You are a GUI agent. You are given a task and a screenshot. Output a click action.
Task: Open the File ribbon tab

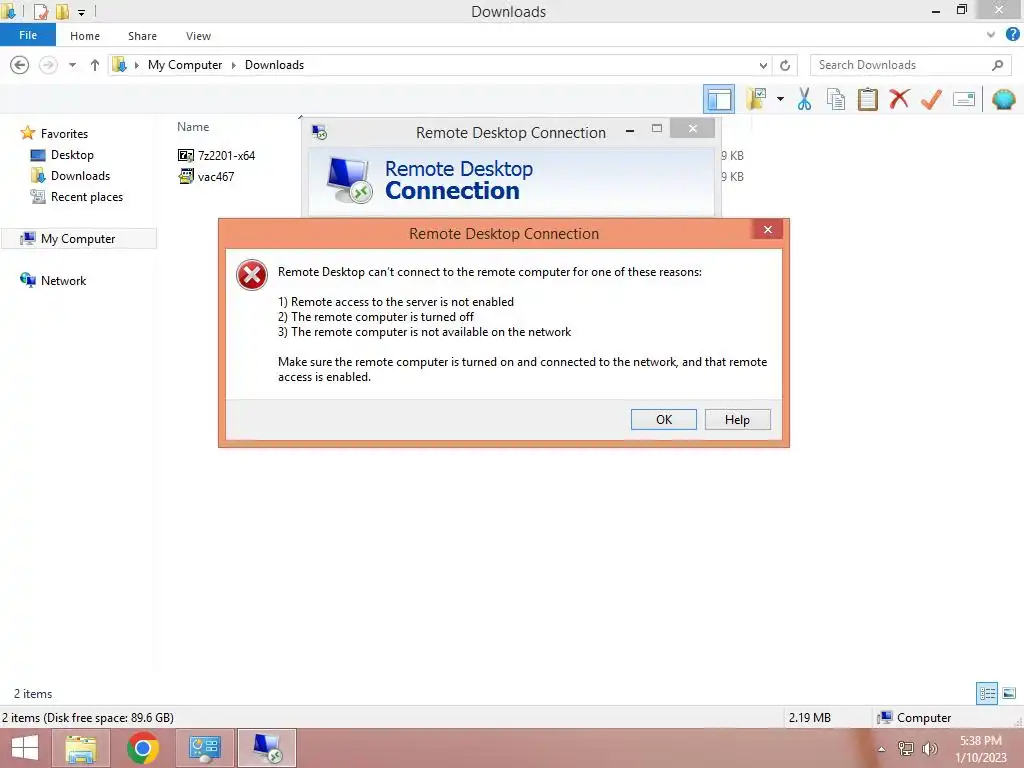coord(28,35)
